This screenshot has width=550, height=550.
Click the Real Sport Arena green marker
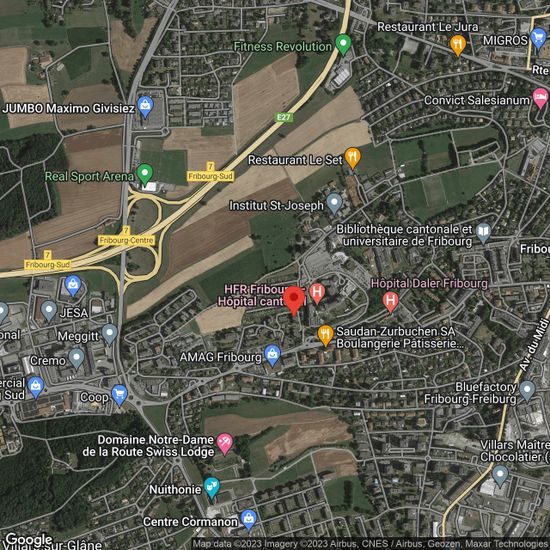(145, 174)
